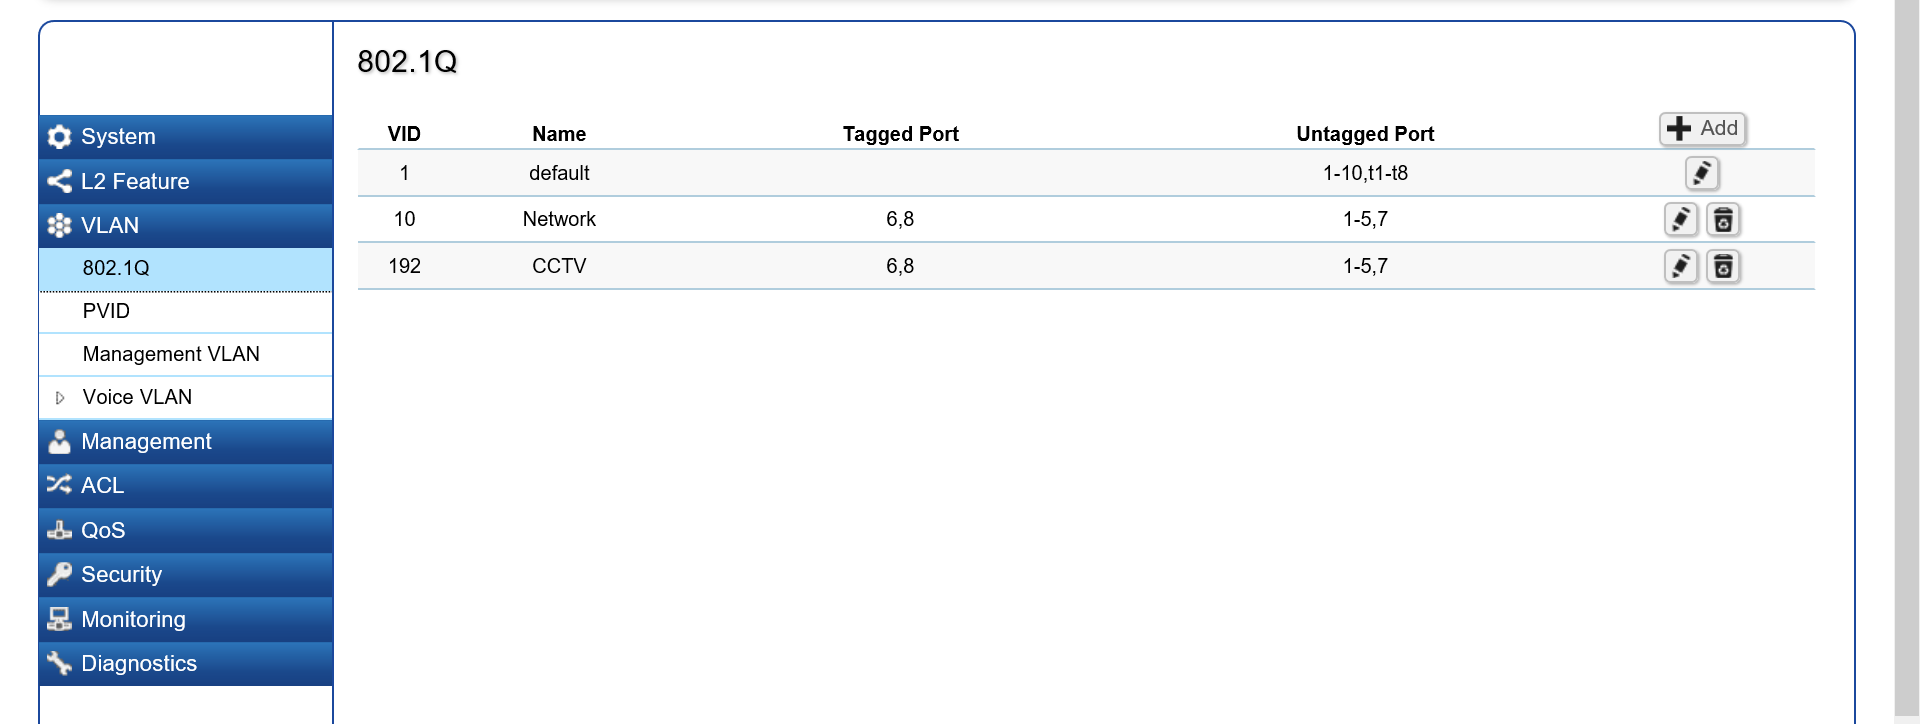Click the Security key icon
Viewport: 1920px width, 724px height.
click(x=59, y=574)
